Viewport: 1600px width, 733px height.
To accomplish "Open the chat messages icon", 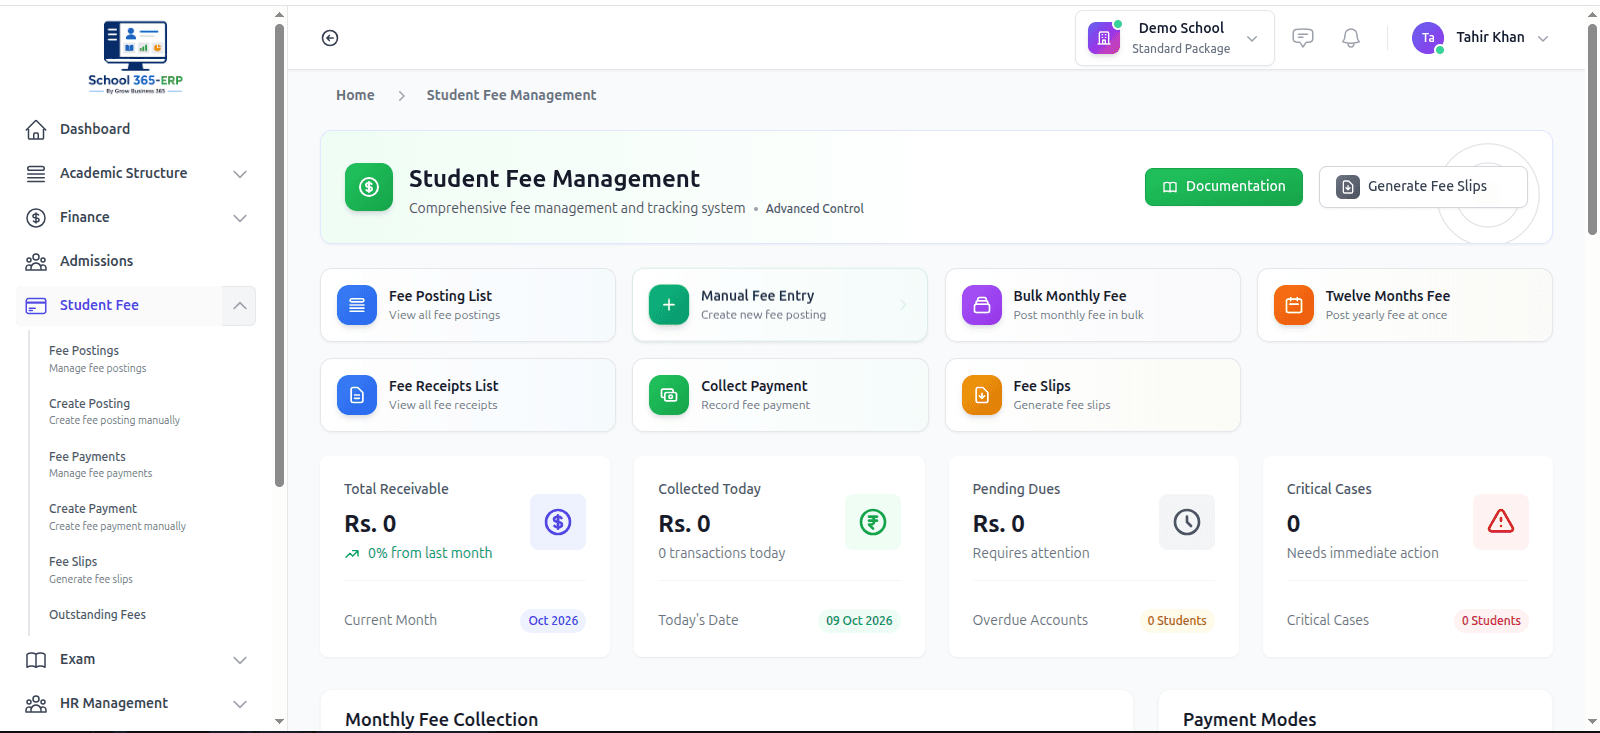I will [x=1303, y=38].
